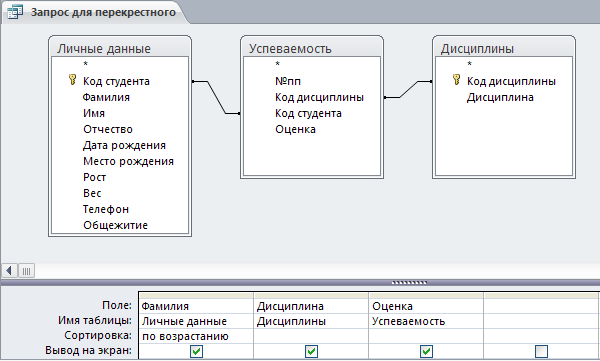Click Дисциплины in Имя таблицы row

[311, 321]
